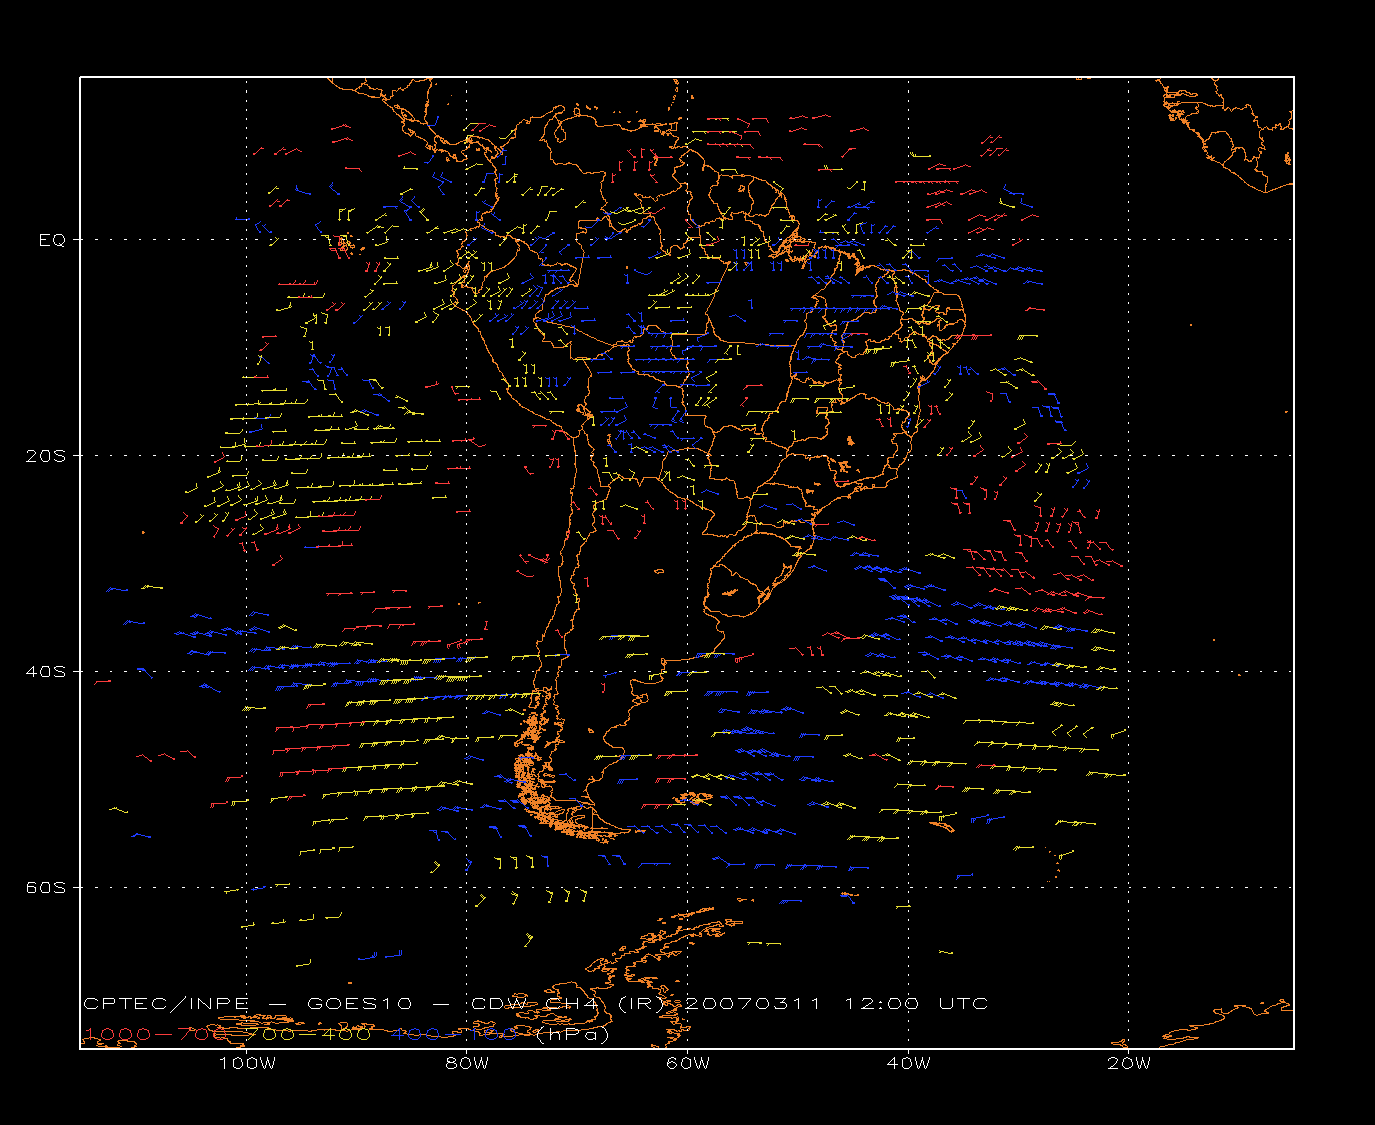Click the 20W longitude label

(1129, 1063)
